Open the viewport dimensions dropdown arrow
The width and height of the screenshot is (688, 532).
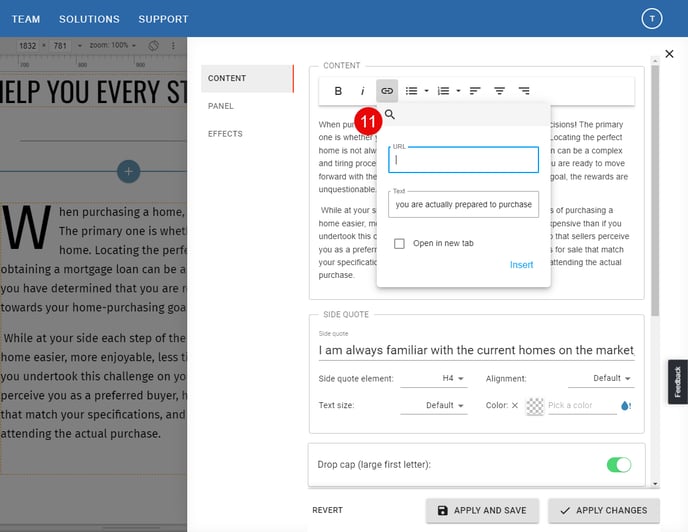coord(79,46)
